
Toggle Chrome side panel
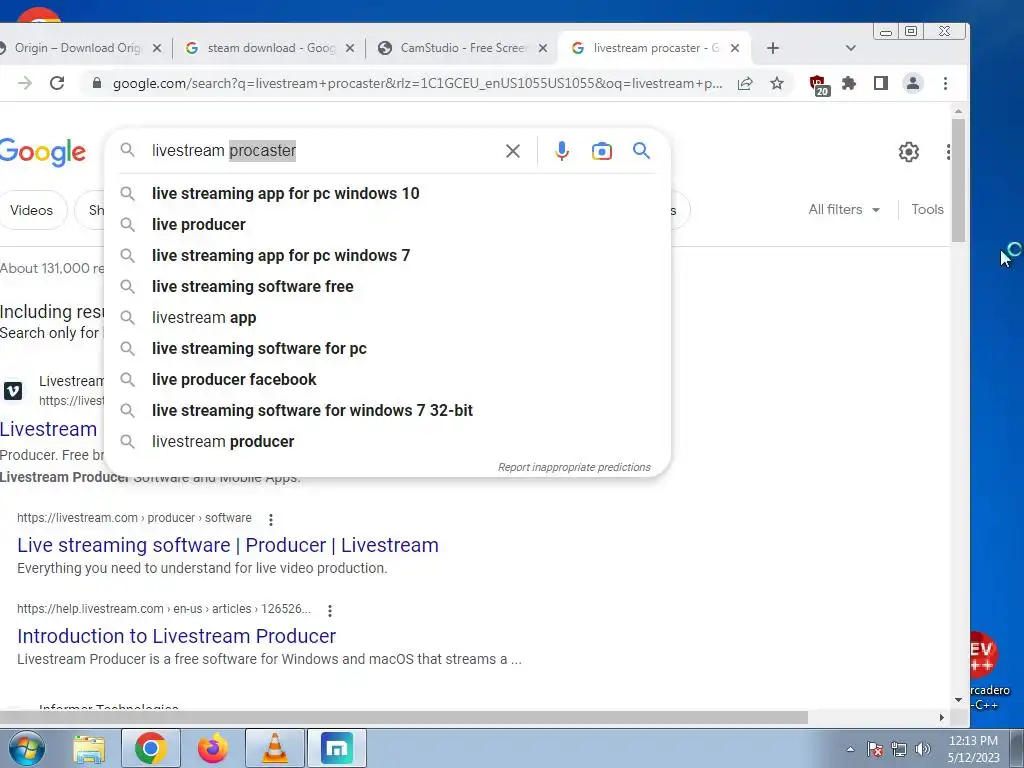click(x=881, y=84)
